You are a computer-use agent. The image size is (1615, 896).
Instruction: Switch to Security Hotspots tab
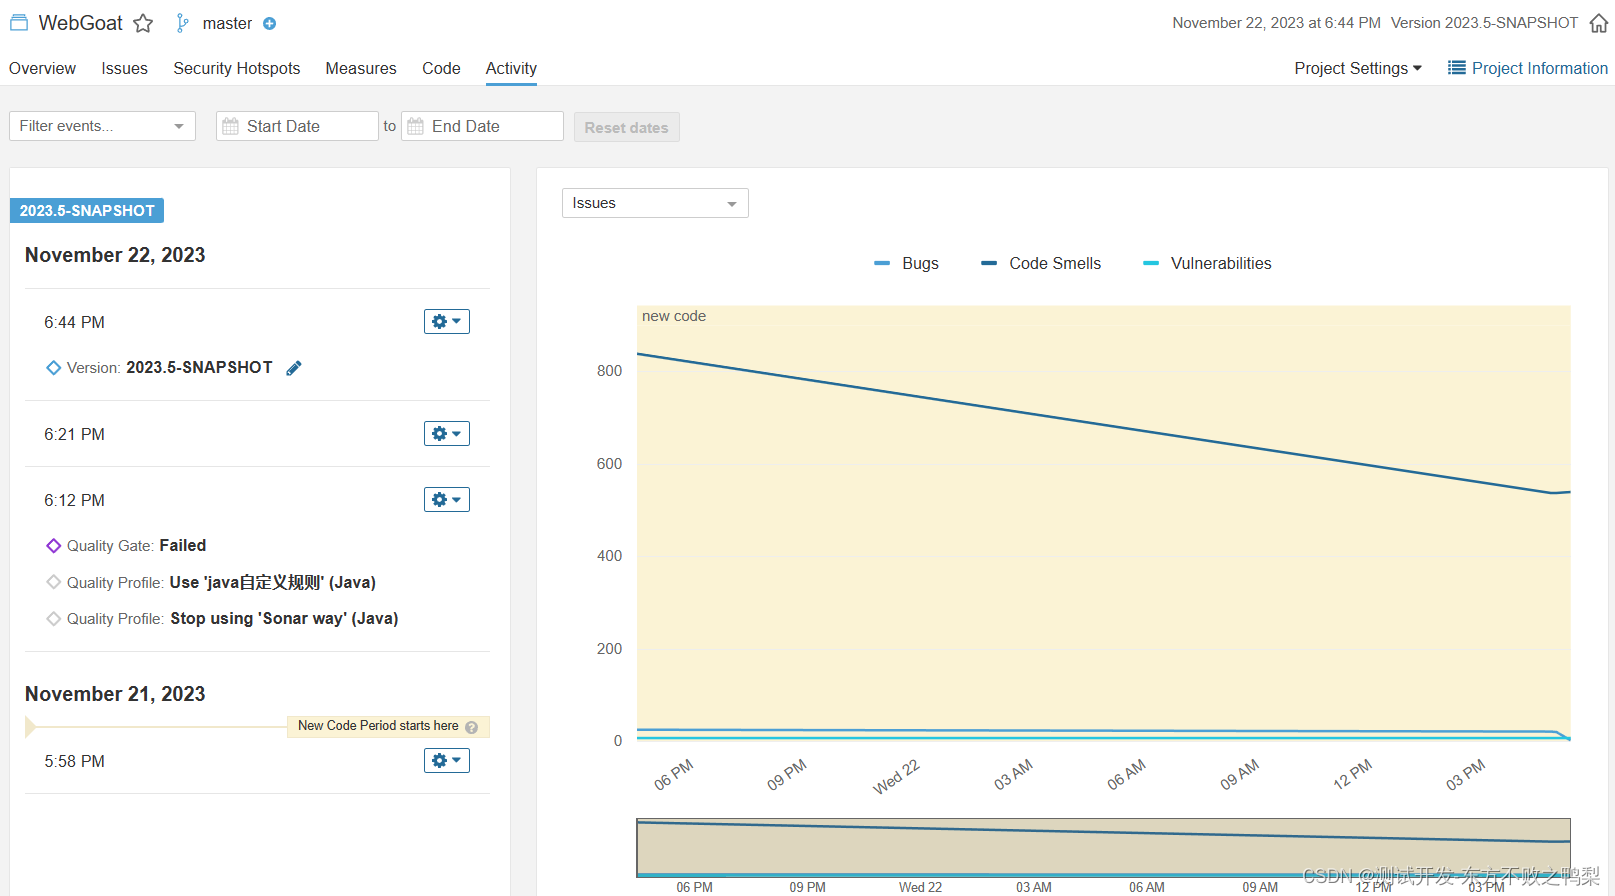(x=237, y=68)
